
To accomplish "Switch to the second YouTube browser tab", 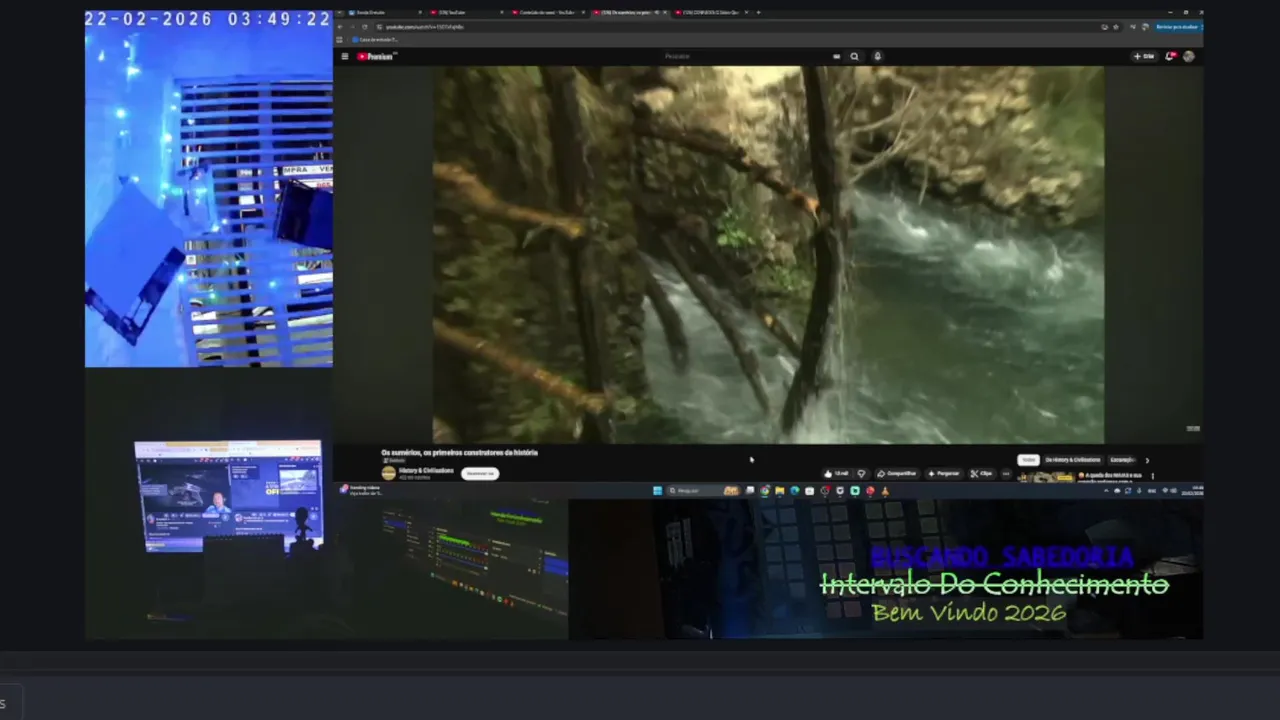I will (464, 12).
